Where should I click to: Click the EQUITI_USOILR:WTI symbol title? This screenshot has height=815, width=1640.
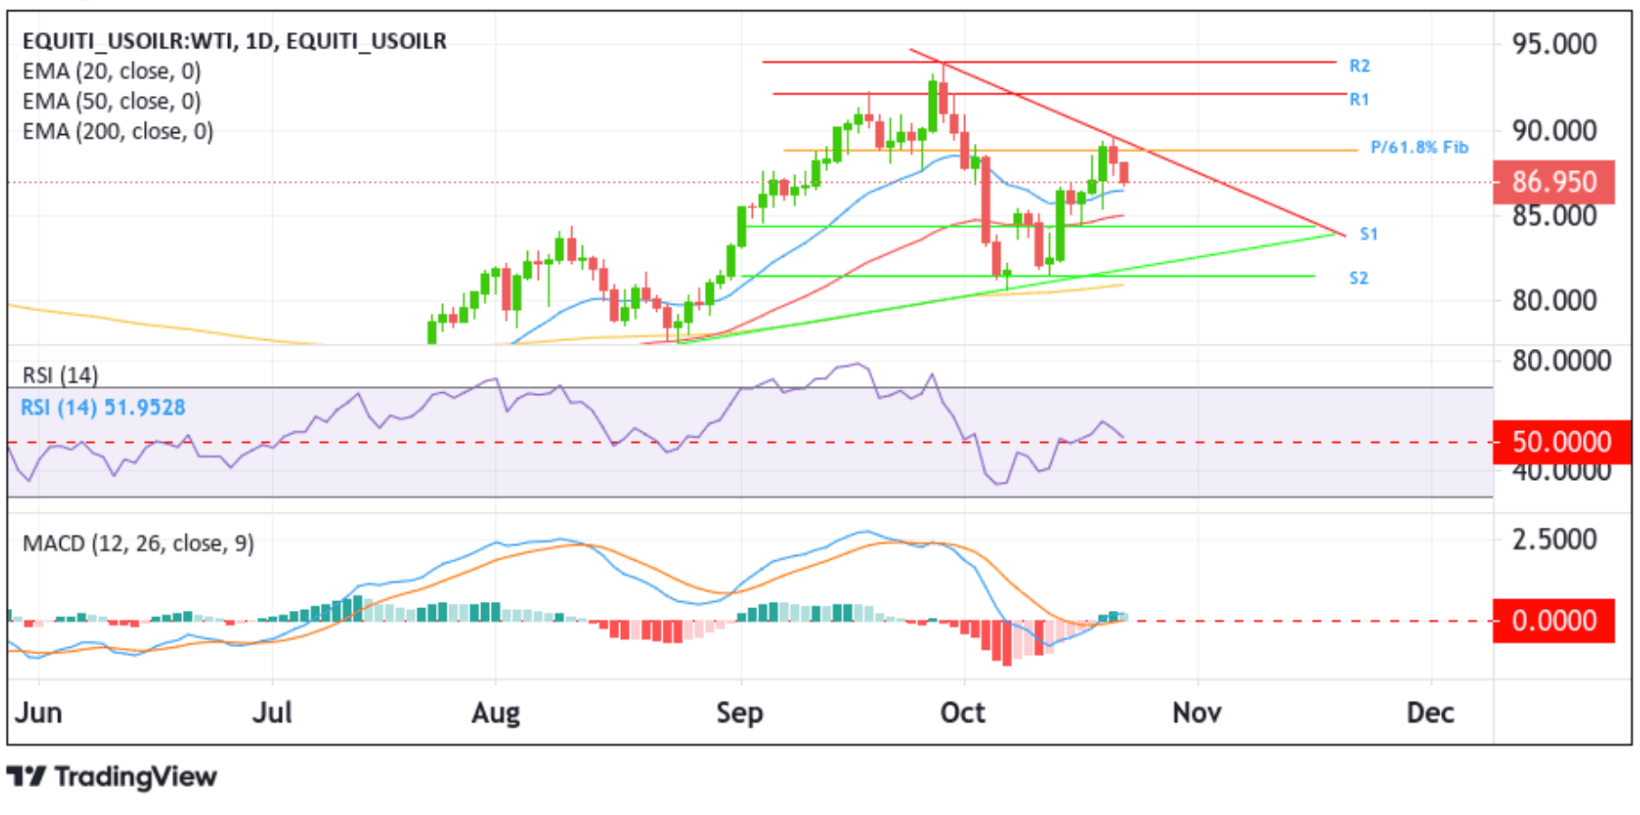click(234, 41)
